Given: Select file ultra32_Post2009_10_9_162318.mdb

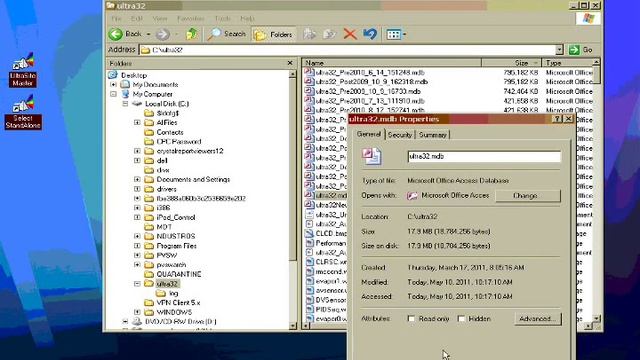Looking at the screenshot, I should coord(371,82).
